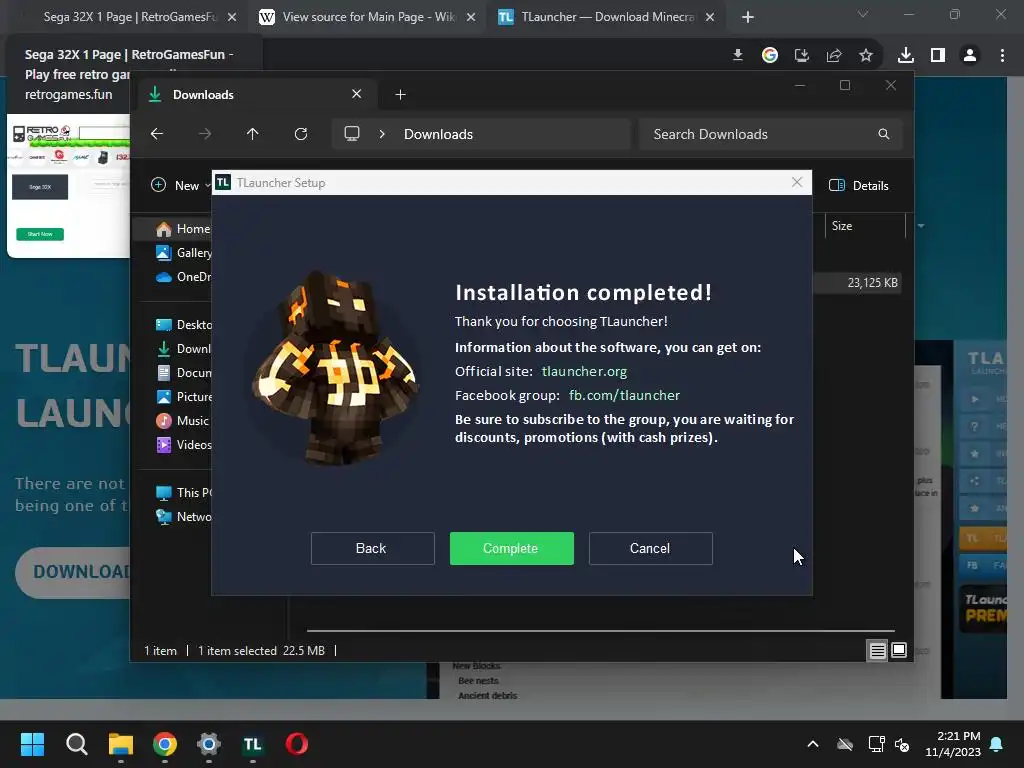Click the Google icon in Chrome toolbar
The height and width of the screenshot is (768, 1024).
(770, 56)
